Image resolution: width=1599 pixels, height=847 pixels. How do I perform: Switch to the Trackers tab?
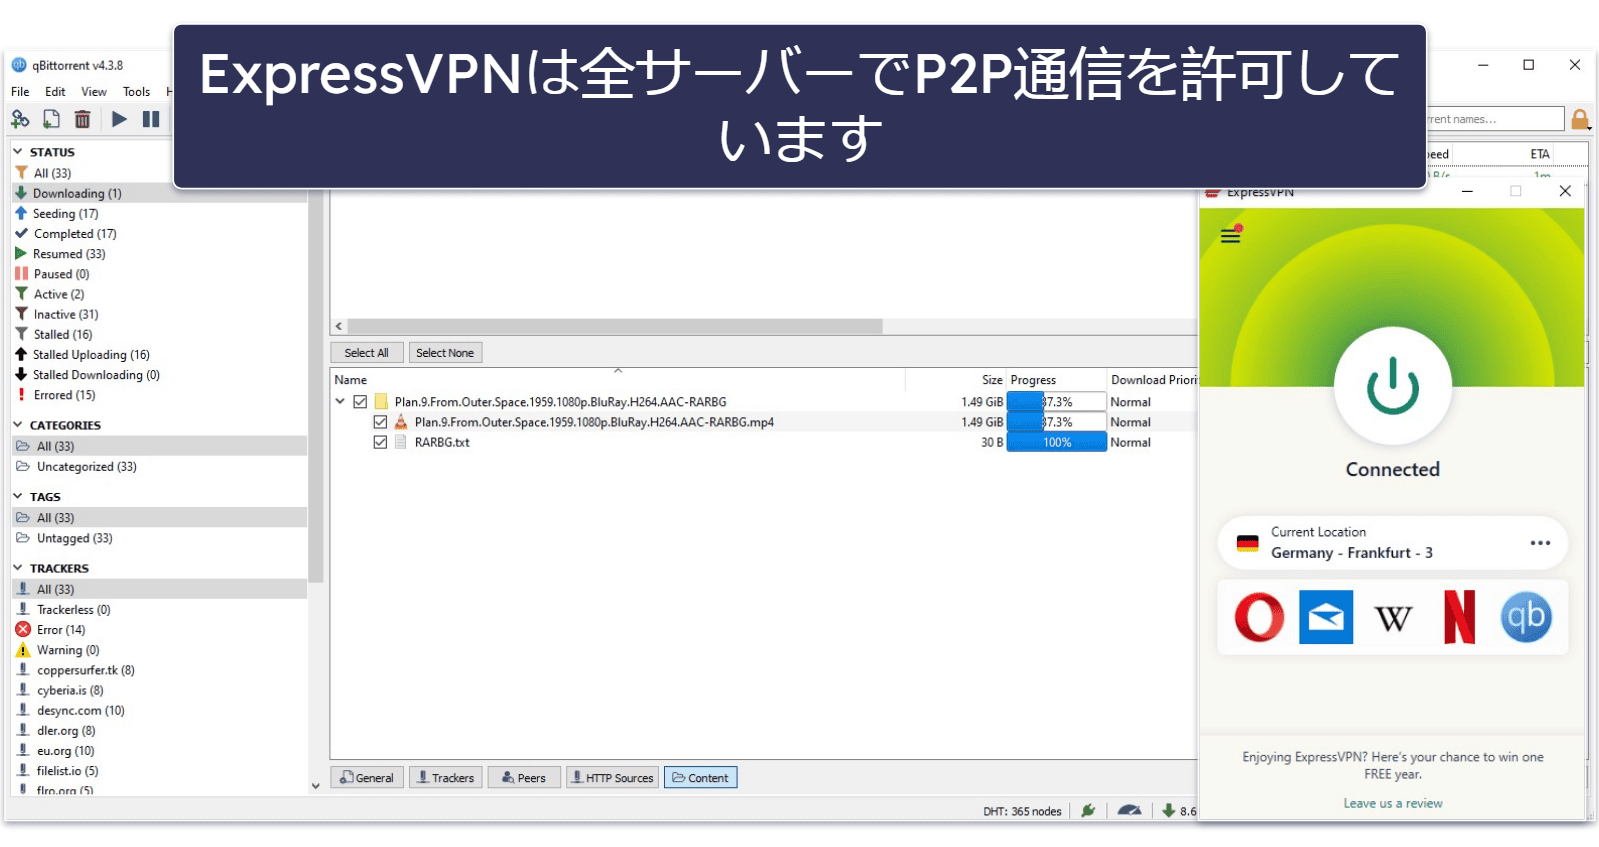(446, 778)
